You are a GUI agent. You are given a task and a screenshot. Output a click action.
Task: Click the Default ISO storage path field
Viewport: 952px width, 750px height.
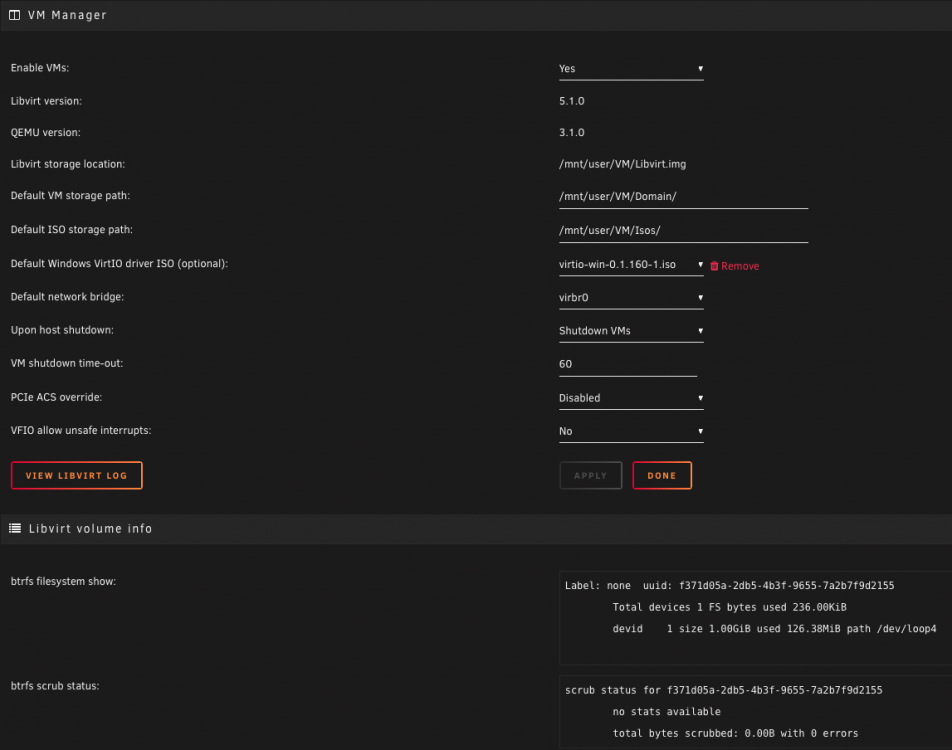683,231
